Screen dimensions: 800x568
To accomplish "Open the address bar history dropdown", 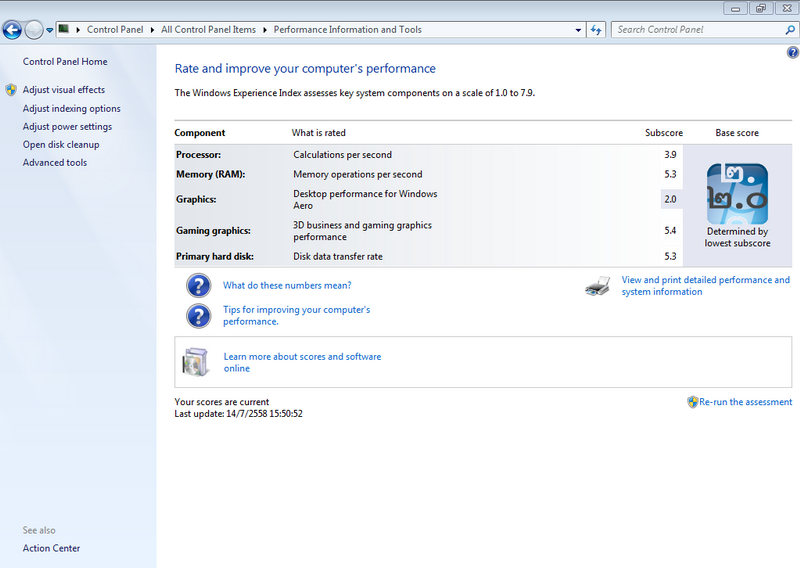I will [578, 30].
